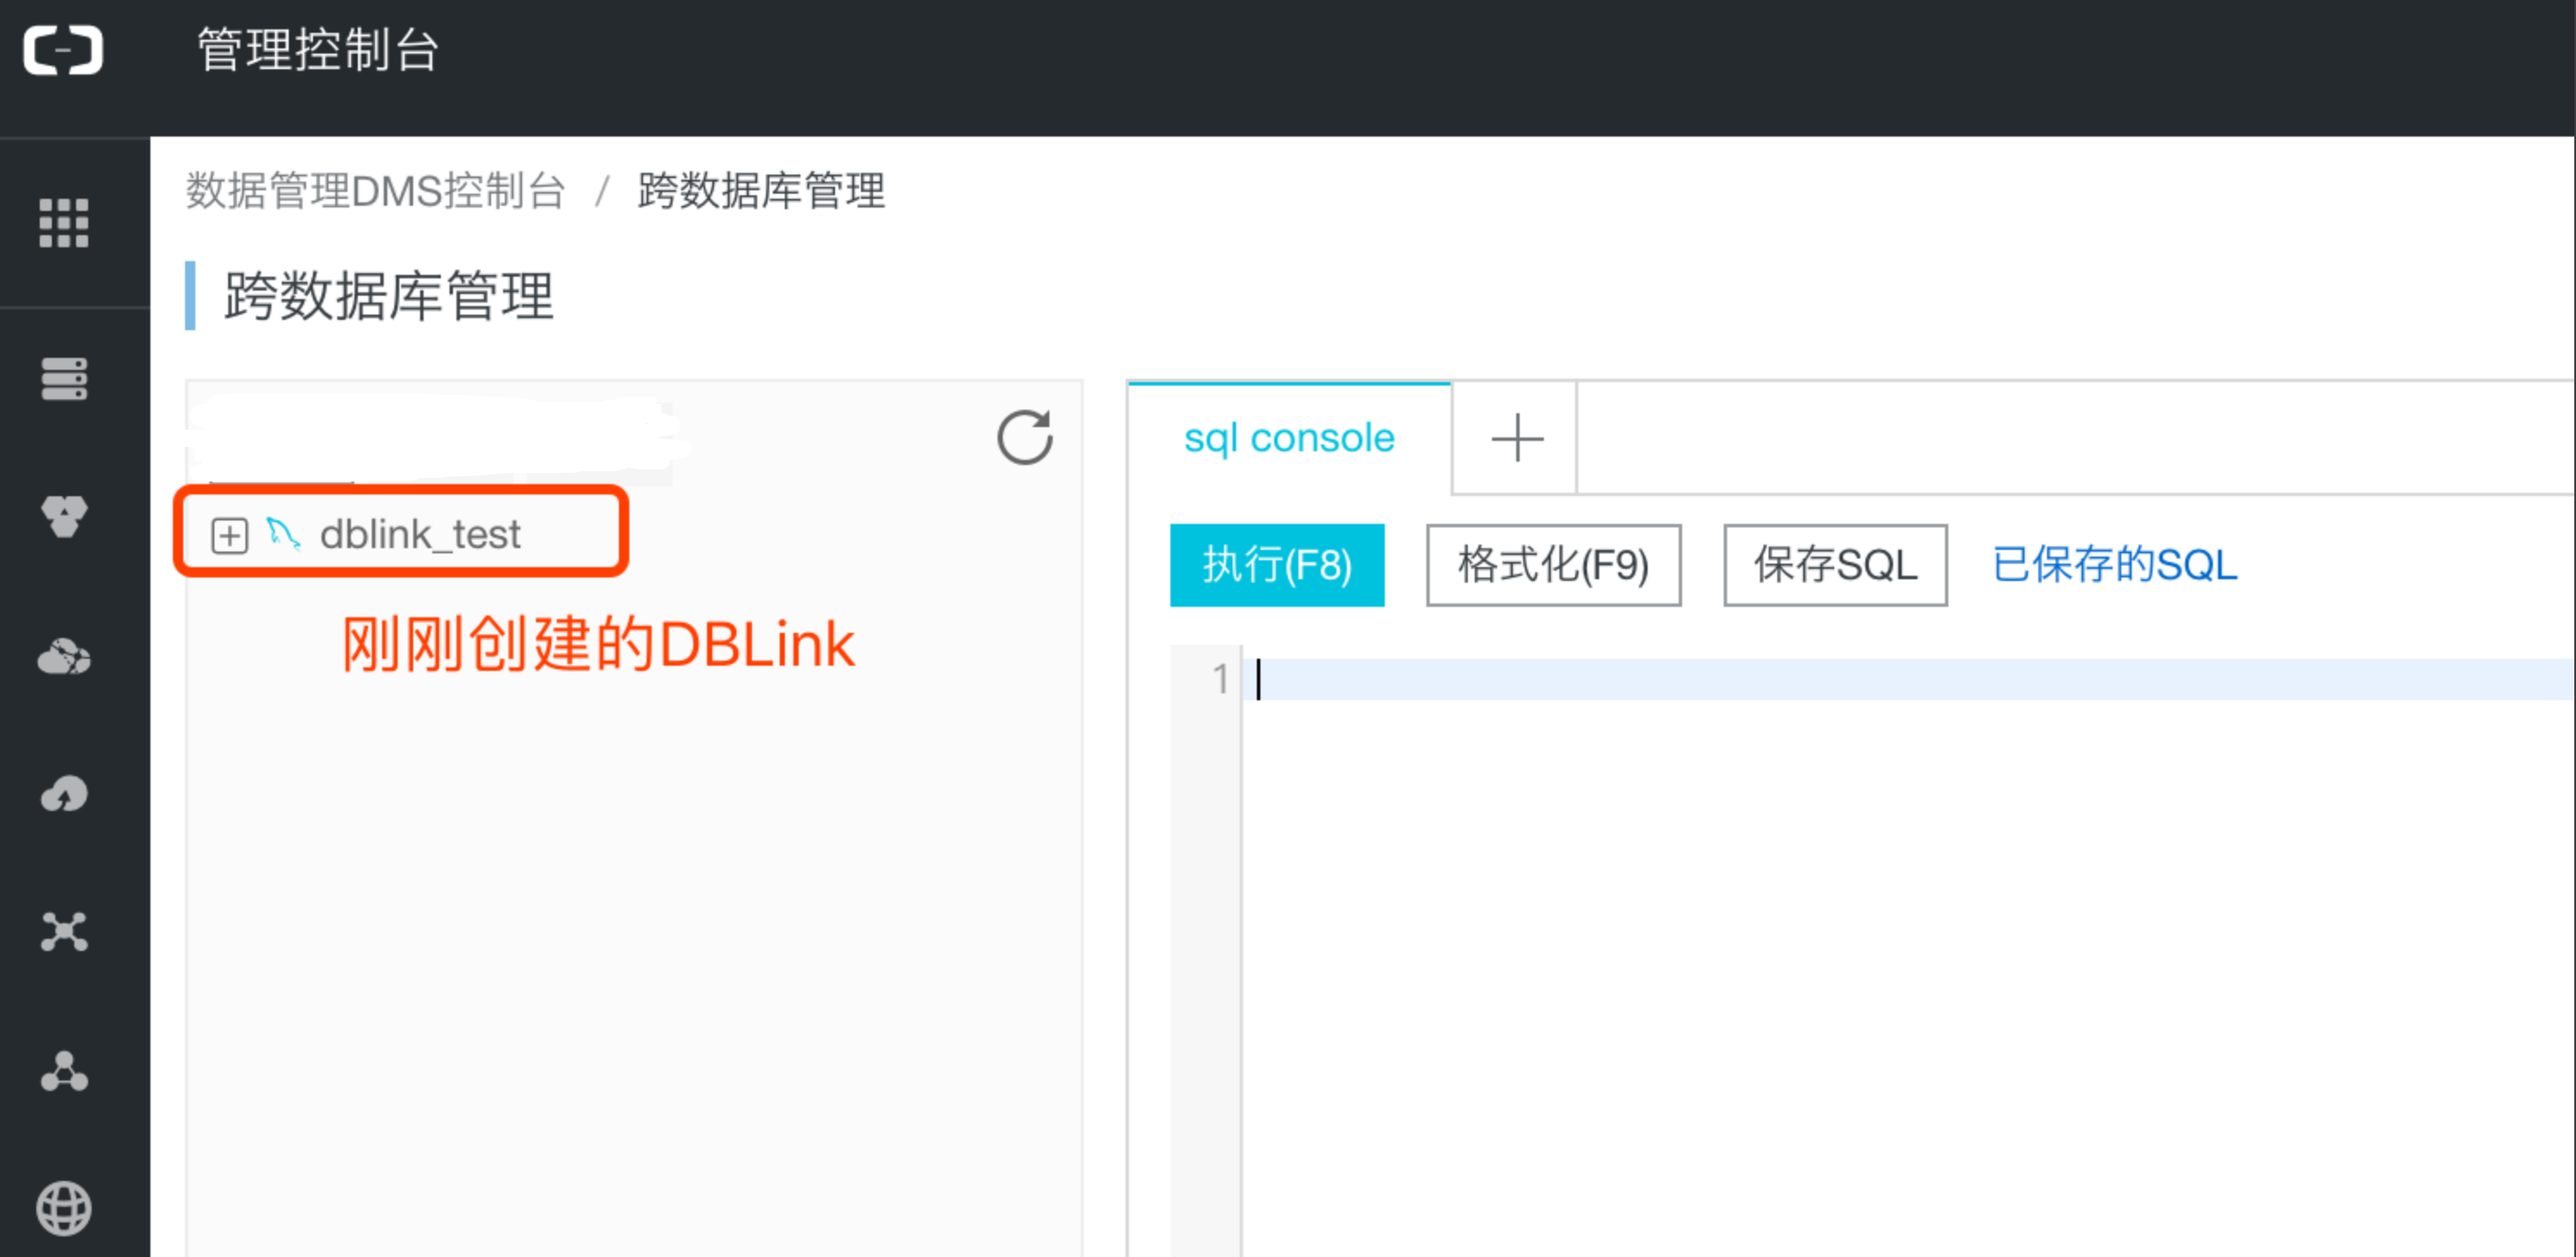
Task: Open the cloud database sidebar icon
Action: click(x=64, y=656)
